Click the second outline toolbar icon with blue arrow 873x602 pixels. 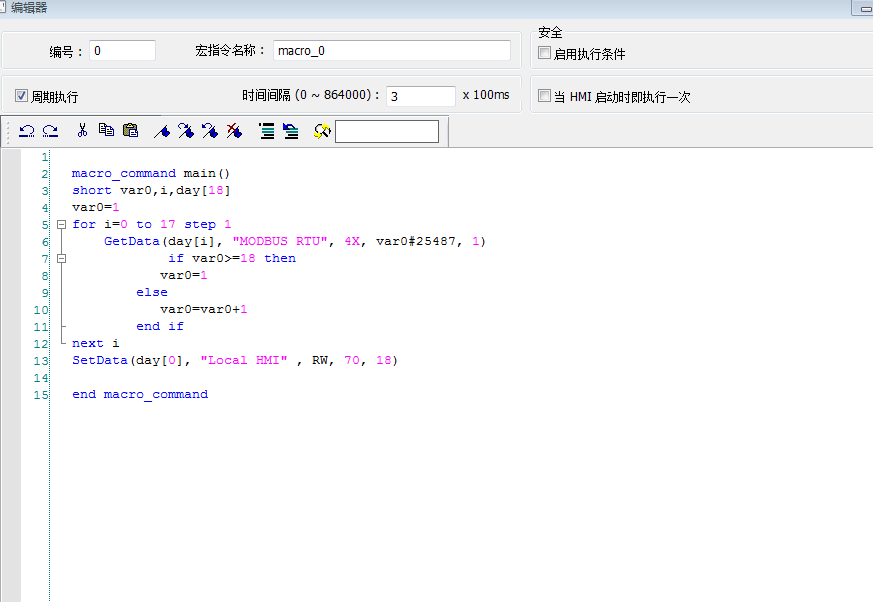tap(291, 131)
